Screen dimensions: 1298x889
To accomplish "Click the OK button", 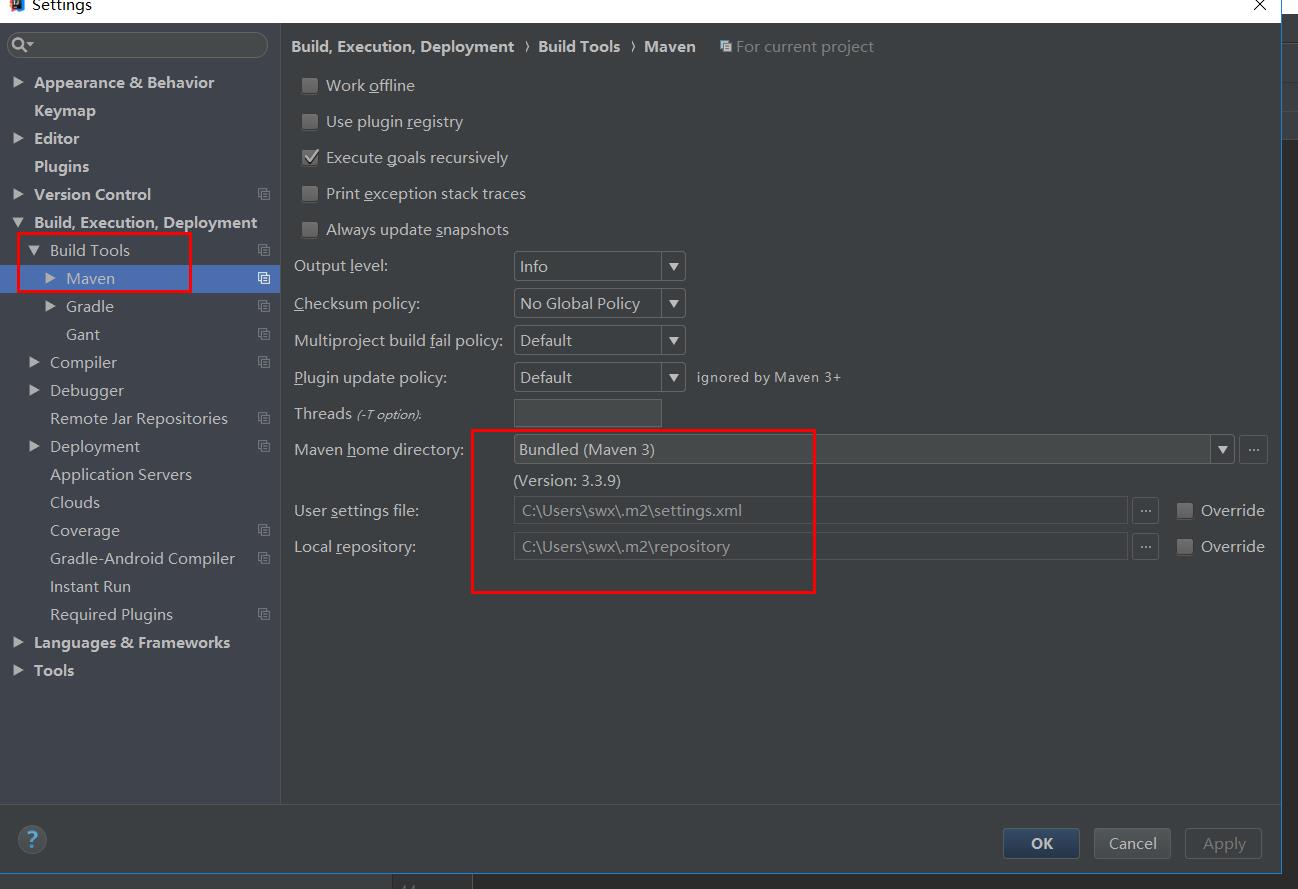I will 1041,843.
